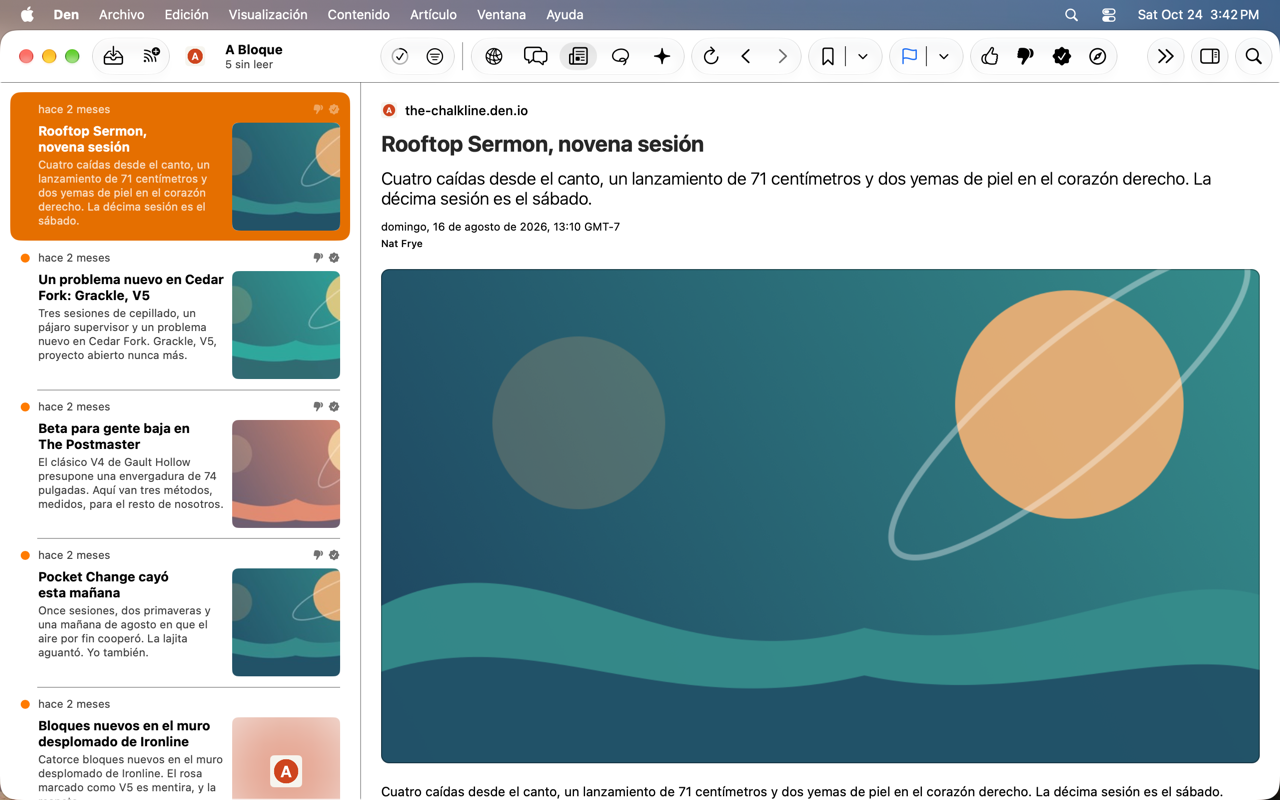Open the the-chalkline.den.io source link
1280x800 pixels.
point(466,111)
